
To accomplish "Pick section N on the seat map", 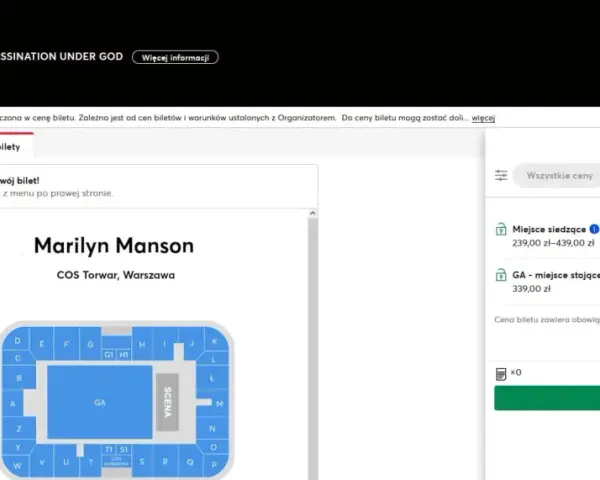I will (x=212, y=428).
